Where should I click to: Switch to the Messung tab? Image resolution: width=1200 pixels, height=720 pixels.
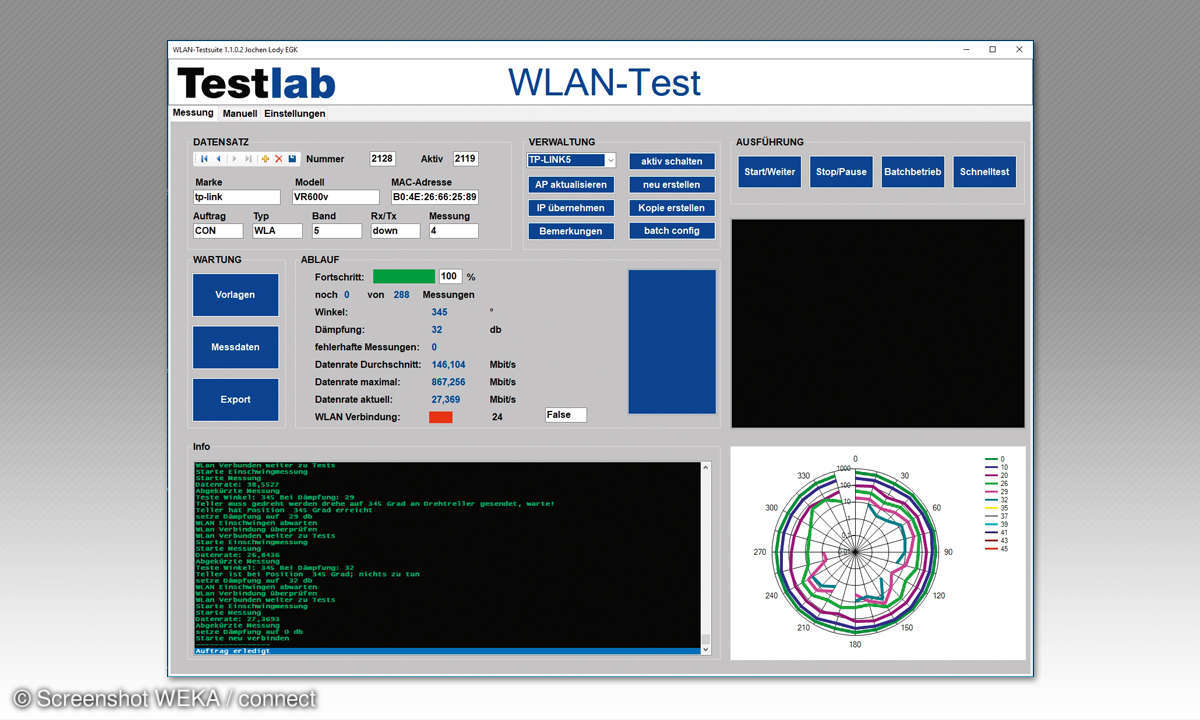pyautogui.click(x=193, y=113)
